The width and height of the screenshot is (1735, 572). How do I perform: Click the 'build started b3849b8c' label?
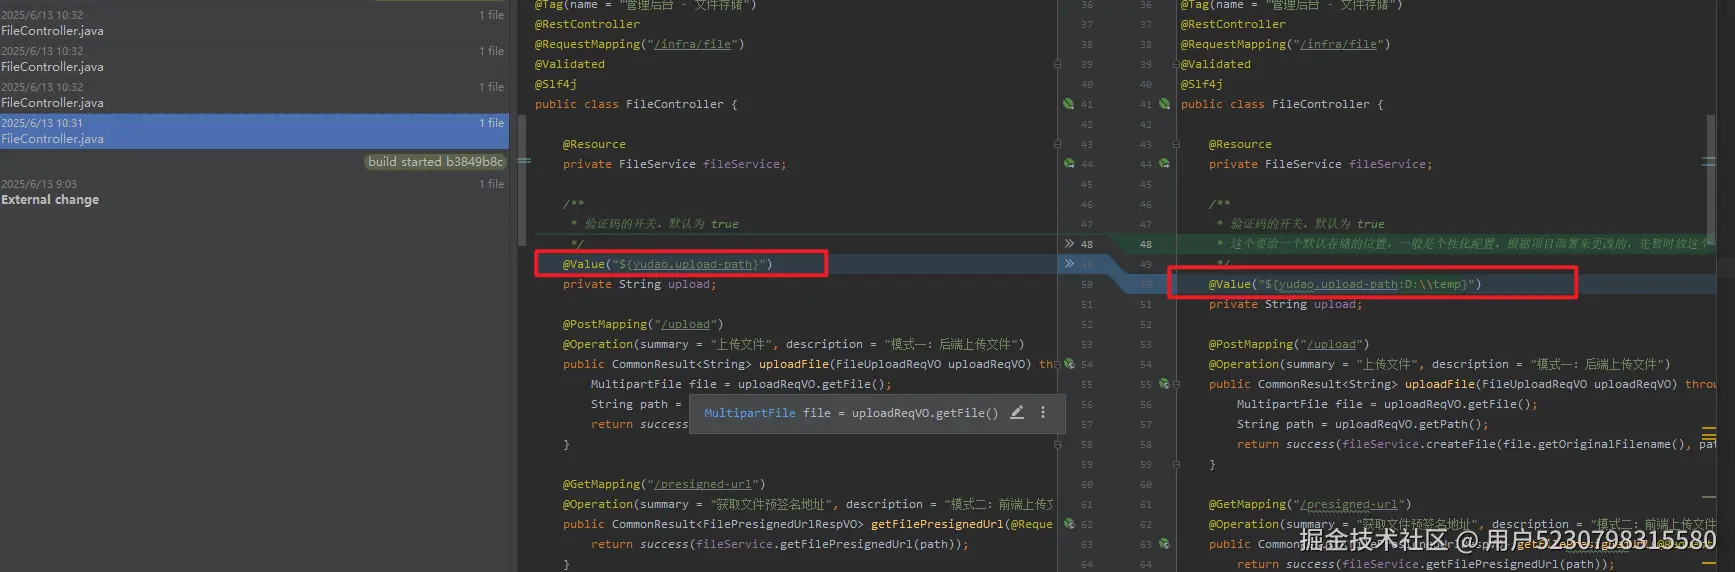tap(435, 162)
